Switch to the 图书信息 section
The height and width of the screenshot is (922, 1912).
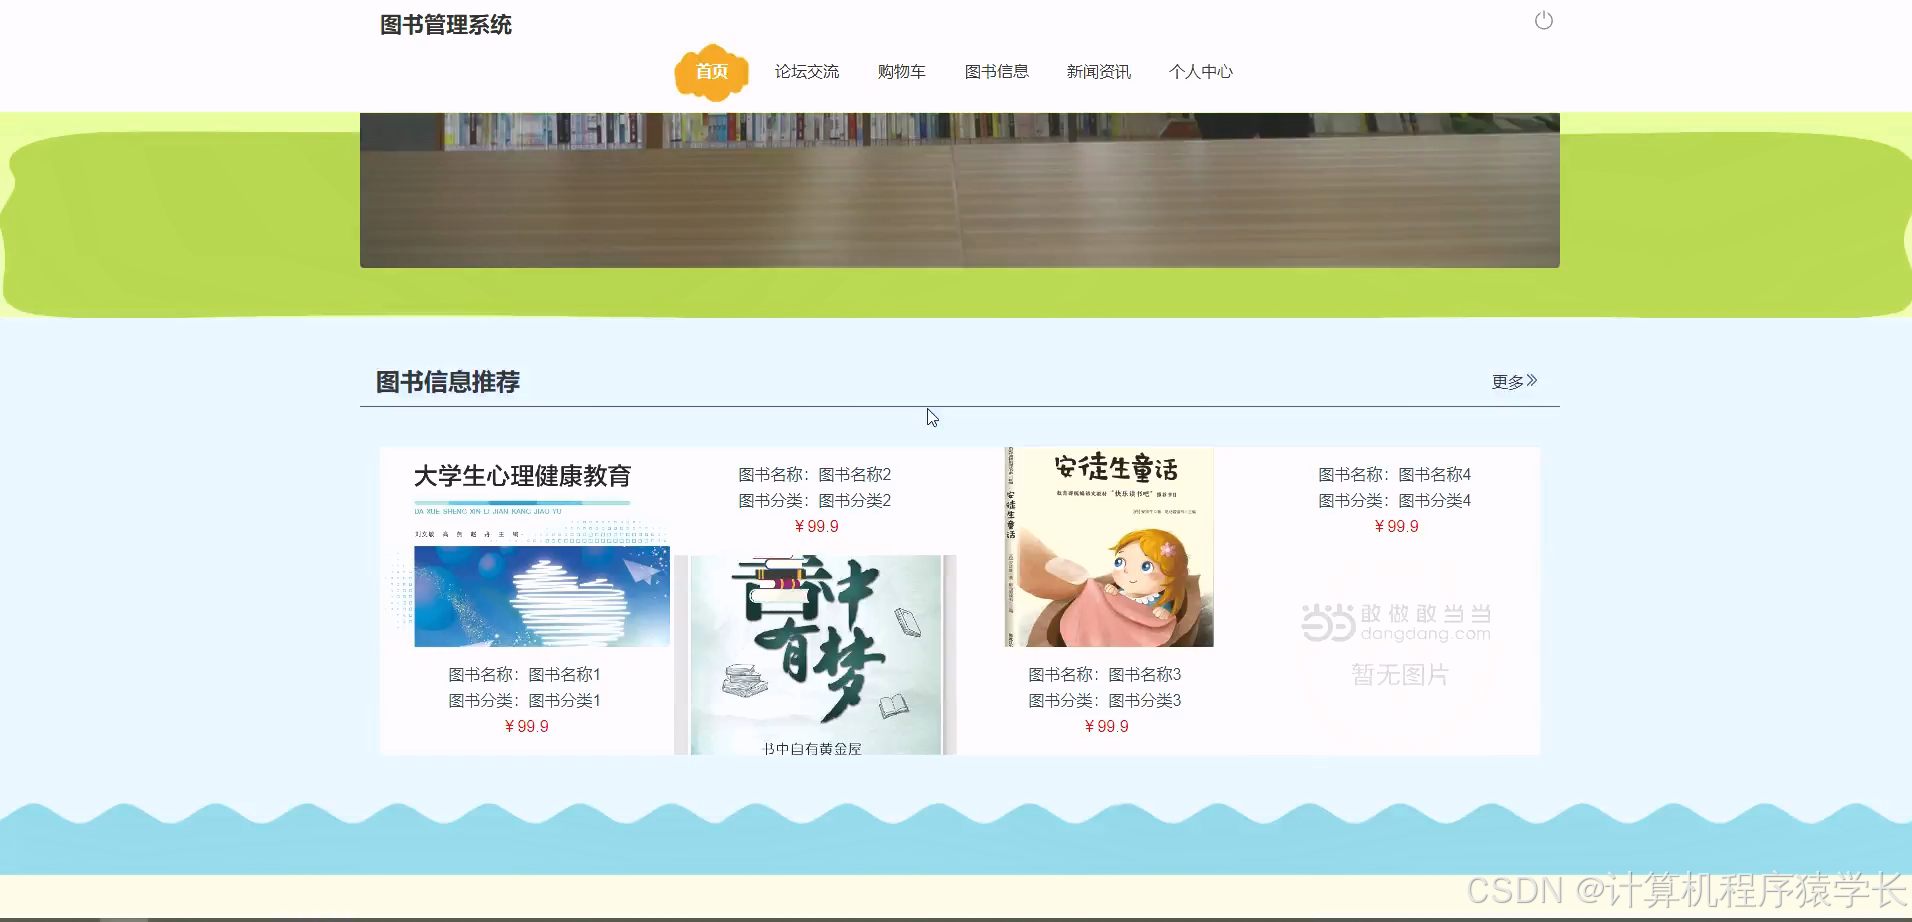coord(997,71)
